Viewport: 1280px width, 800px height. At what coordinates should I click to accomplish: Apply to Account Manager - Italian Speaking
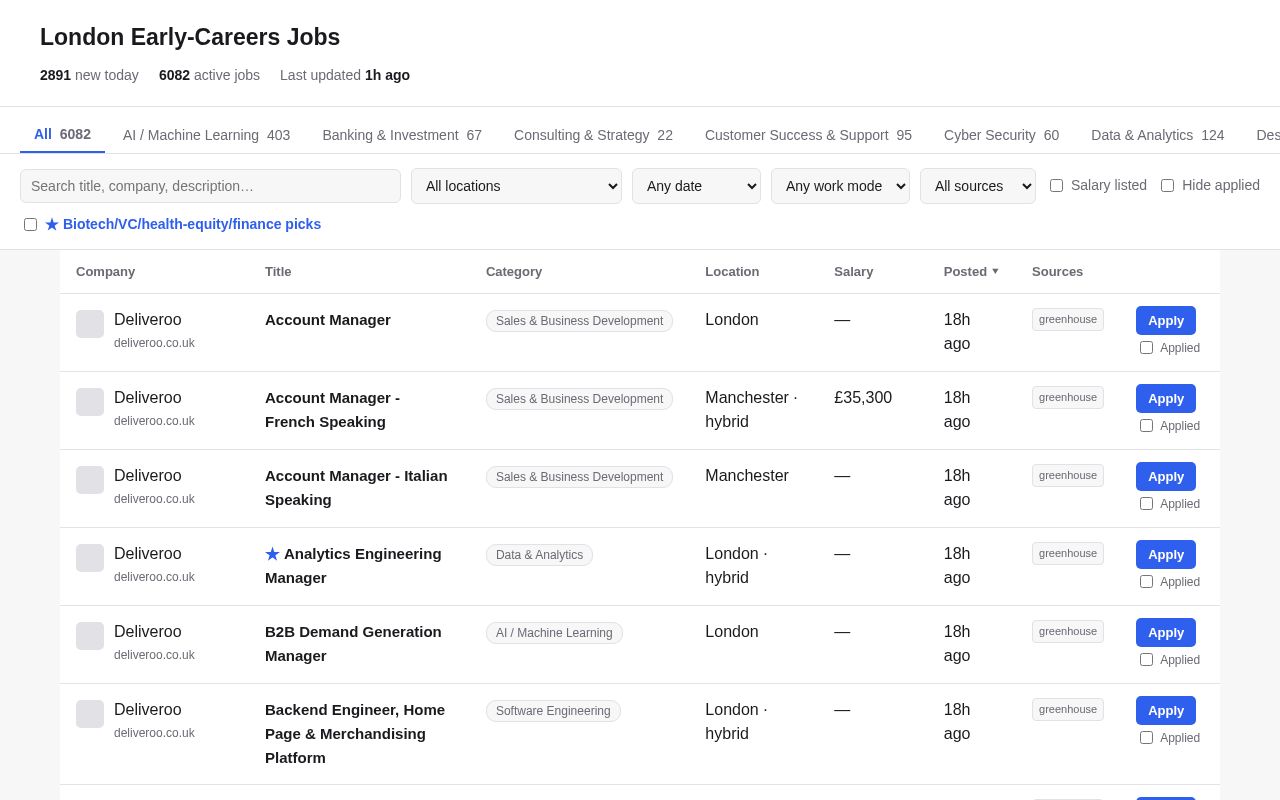[x=1166, y=476]
